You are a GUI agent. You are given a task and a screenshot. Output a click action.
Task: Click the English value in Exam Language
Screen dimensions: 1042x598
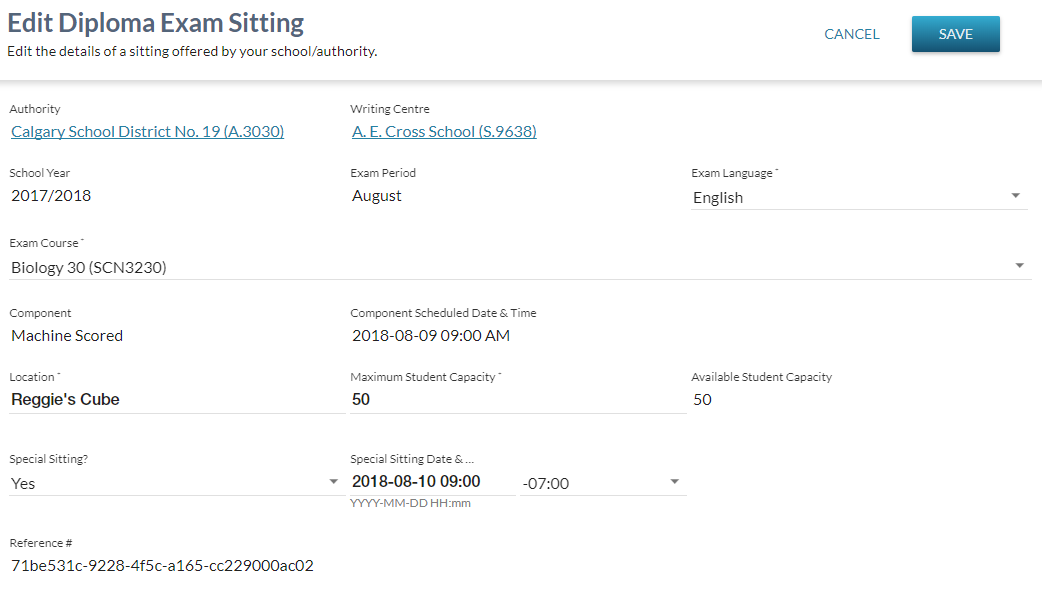(x=718, y=198)
